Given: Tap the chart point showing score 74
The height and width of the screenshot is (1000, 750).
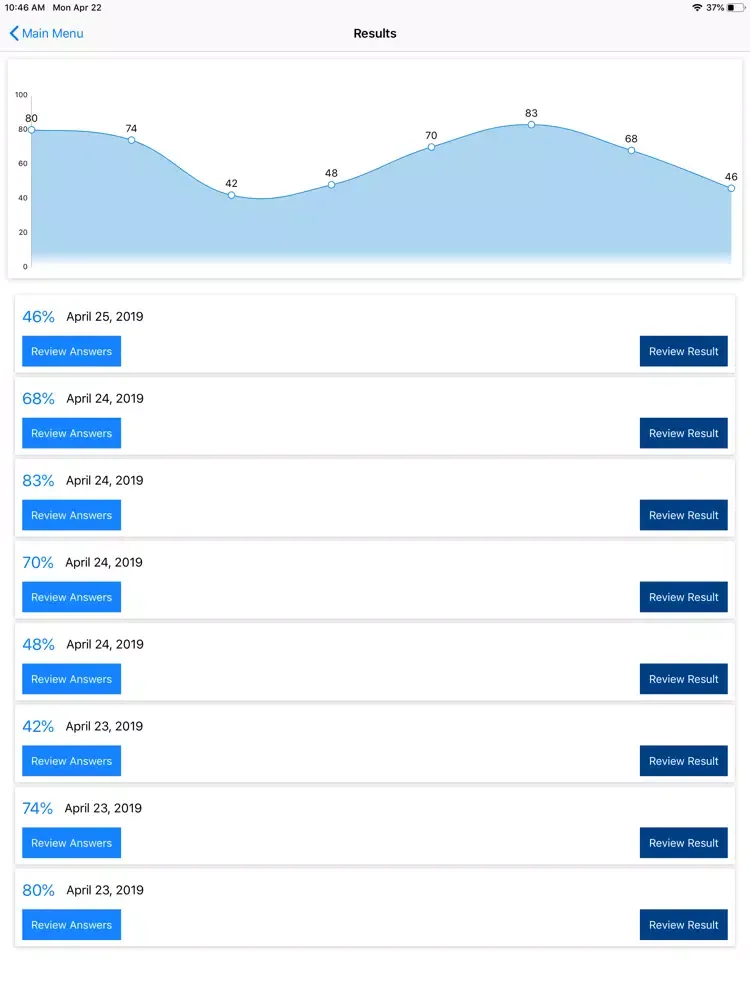Looking at the screenshot, I should 131,140.
